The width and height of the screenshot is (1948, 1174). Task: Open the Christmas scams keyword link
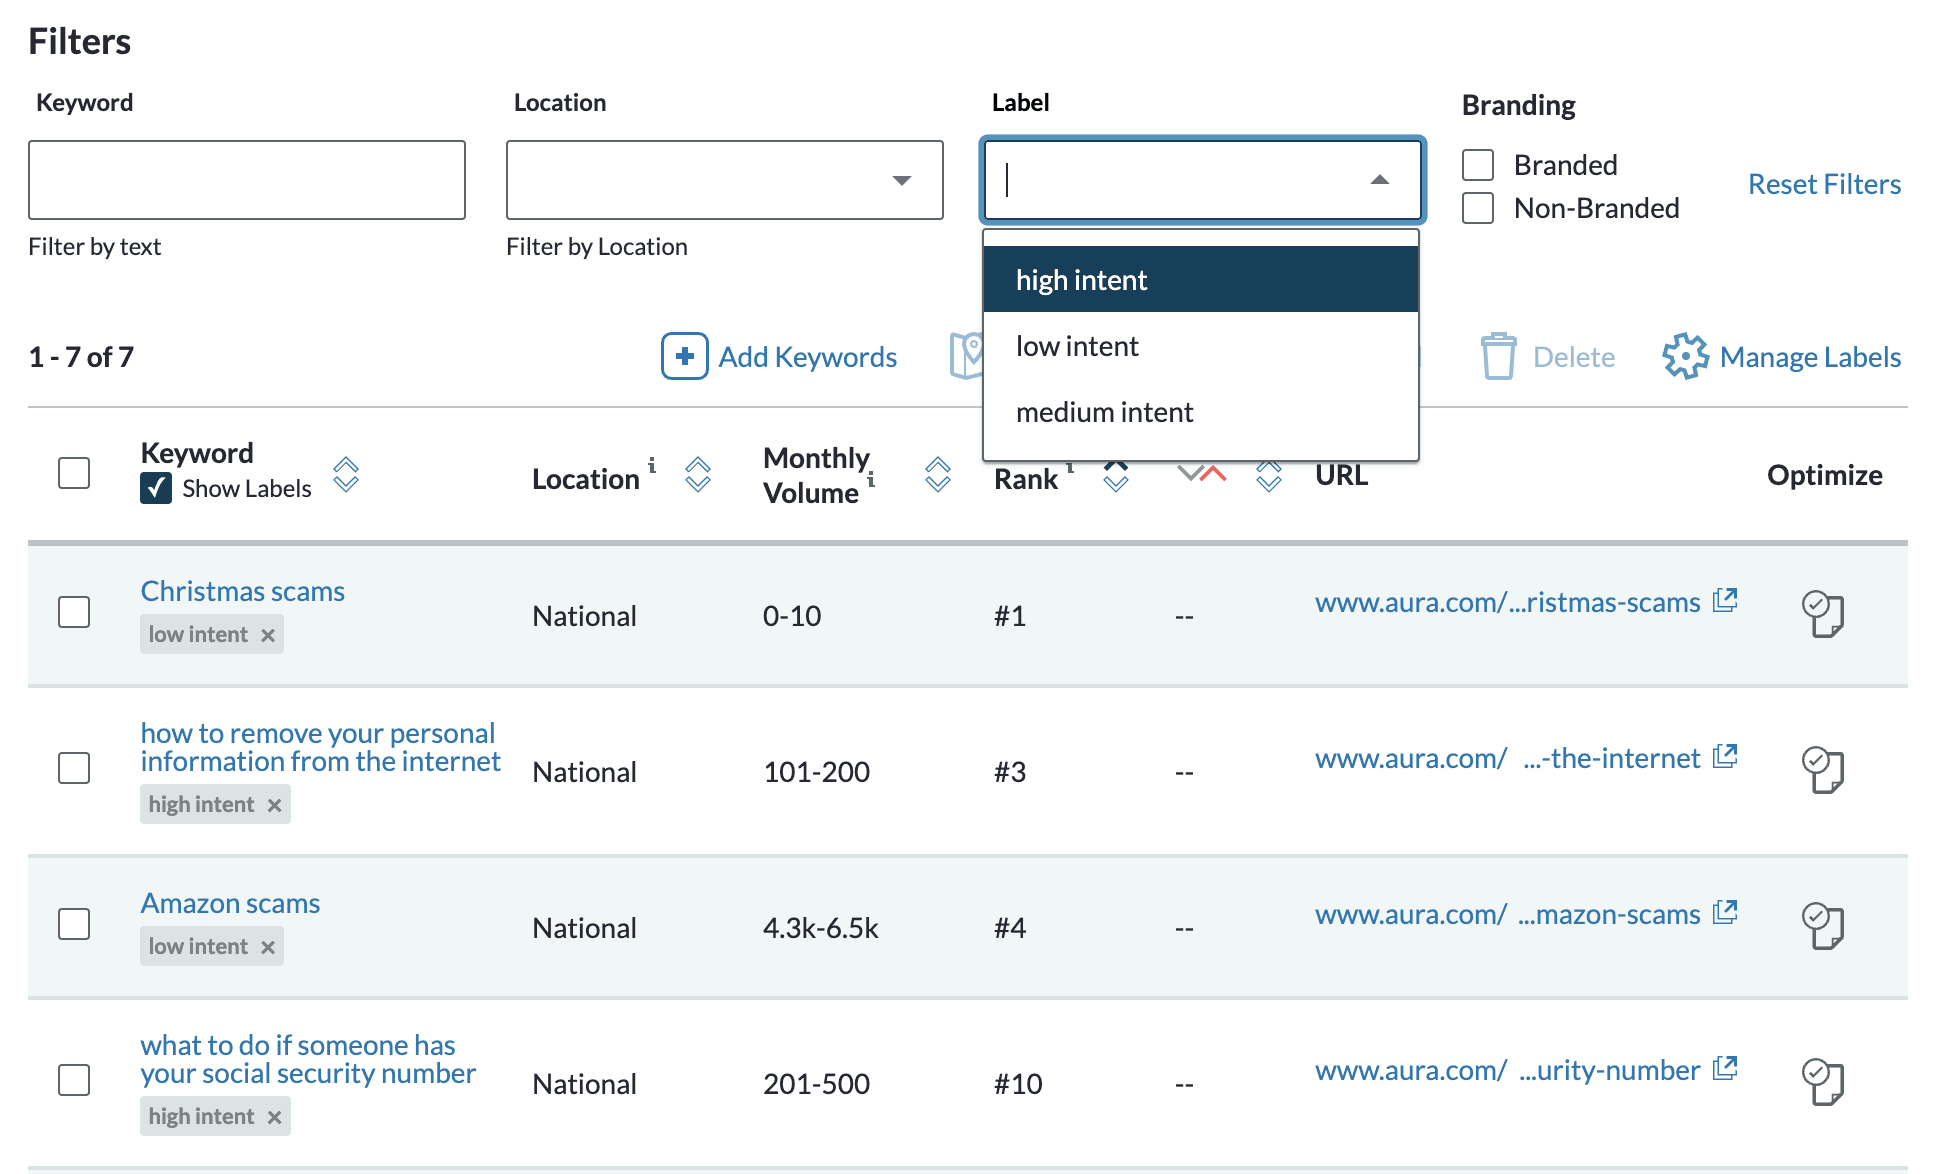coord(242,590)
